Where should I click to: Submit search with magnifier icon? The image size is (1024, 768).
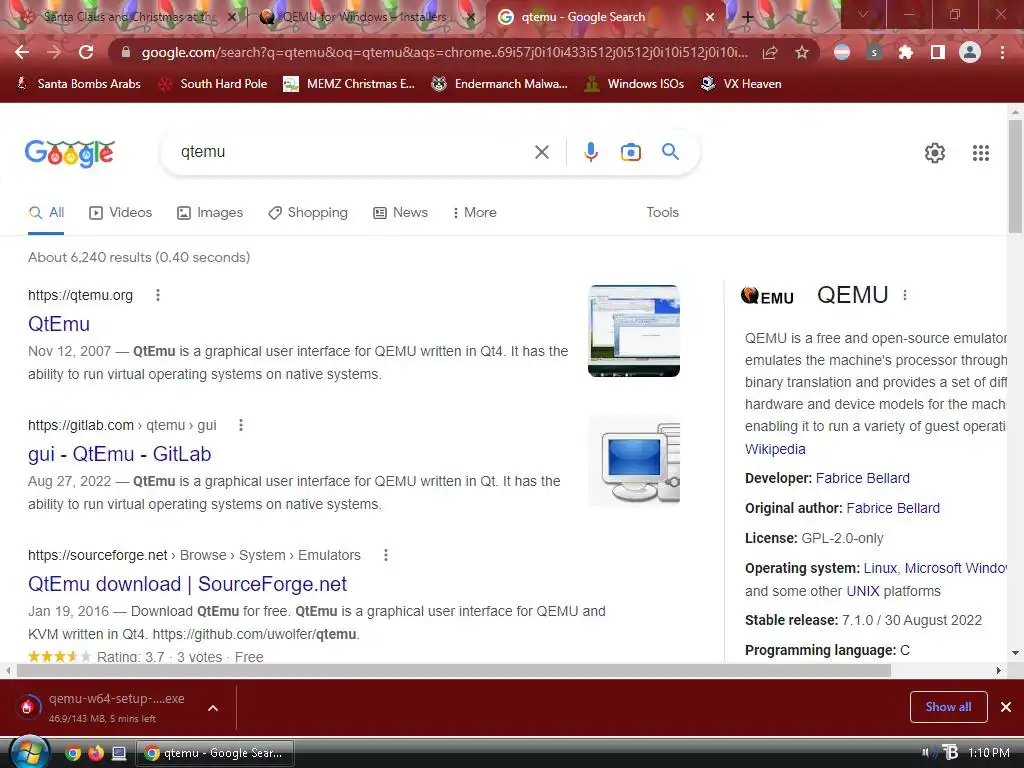[x=670, y=152]
